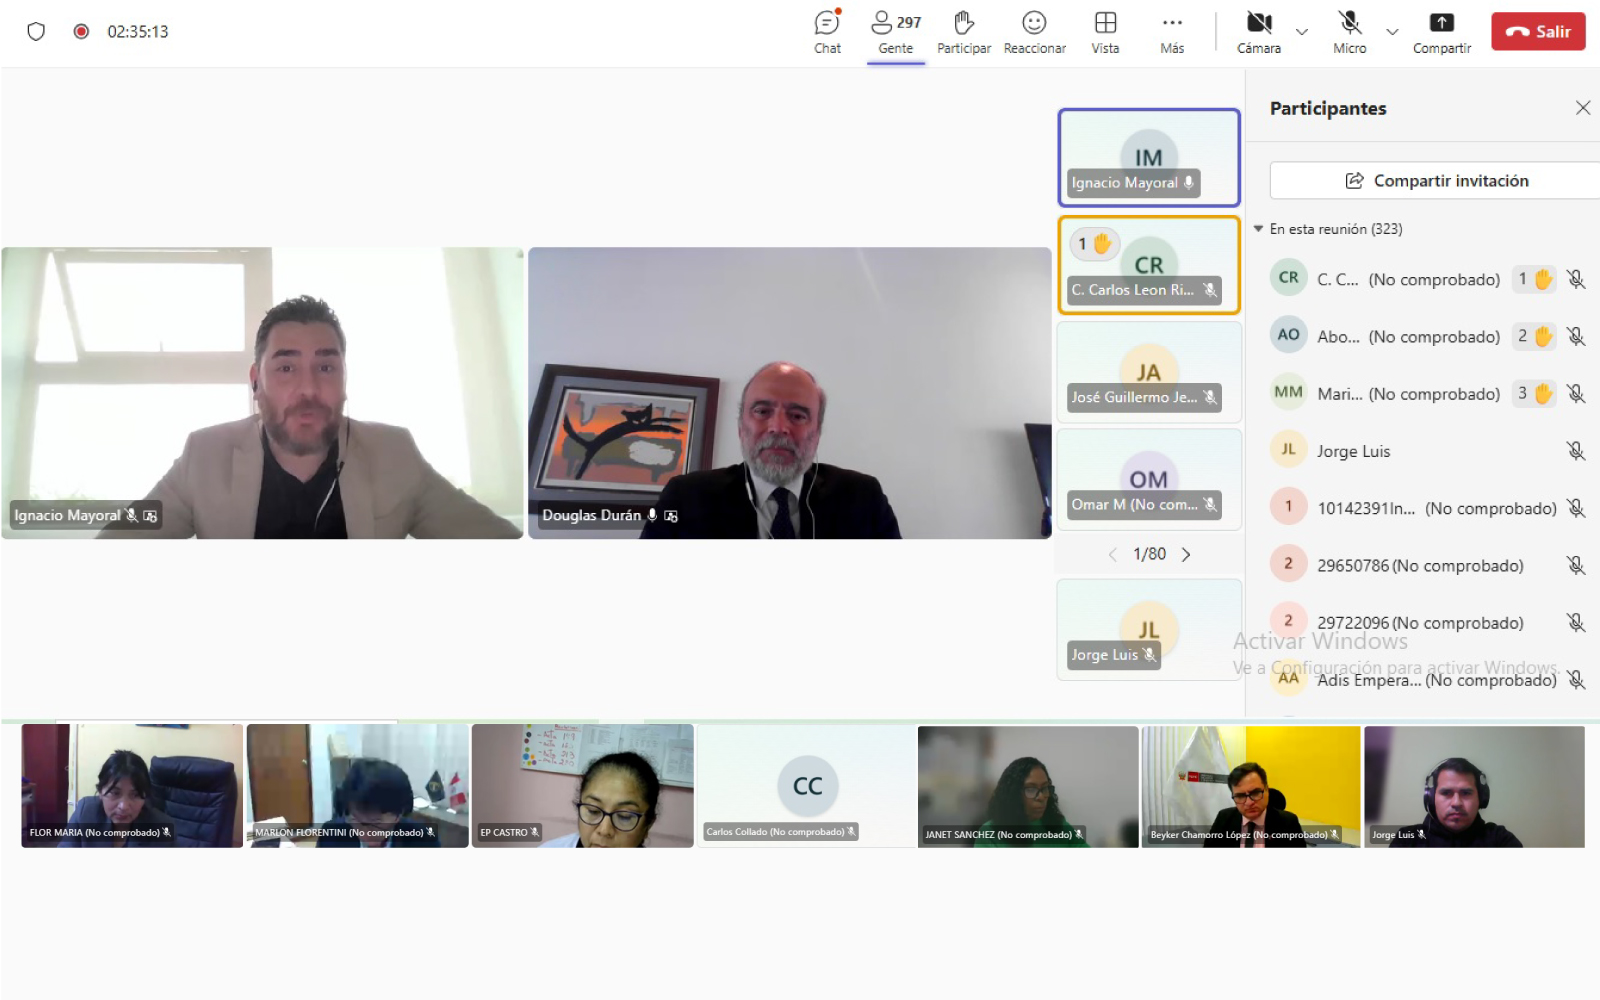Select EP CASTRO video thumbnail

pyautogui.click(x=583, y=786)
